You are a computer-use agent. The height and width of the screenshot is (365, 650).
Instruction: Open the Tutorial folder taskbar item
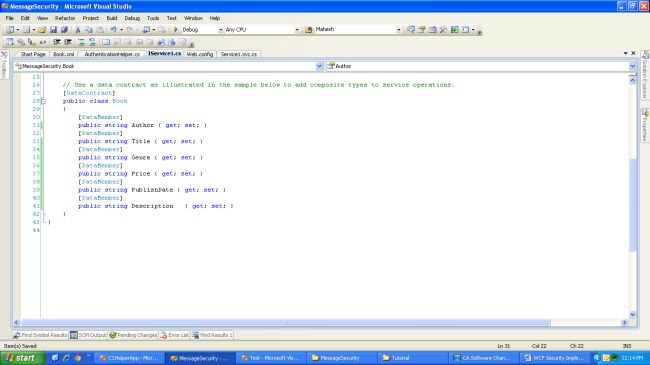pyautogui.click(x=412, y=358)
